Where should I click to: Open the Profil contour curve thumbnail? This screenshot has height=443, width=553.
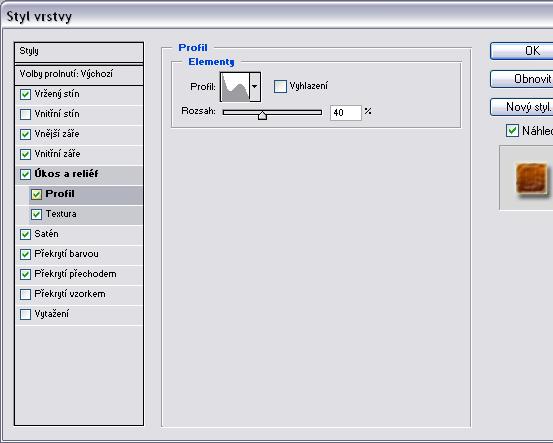[235, 87]
